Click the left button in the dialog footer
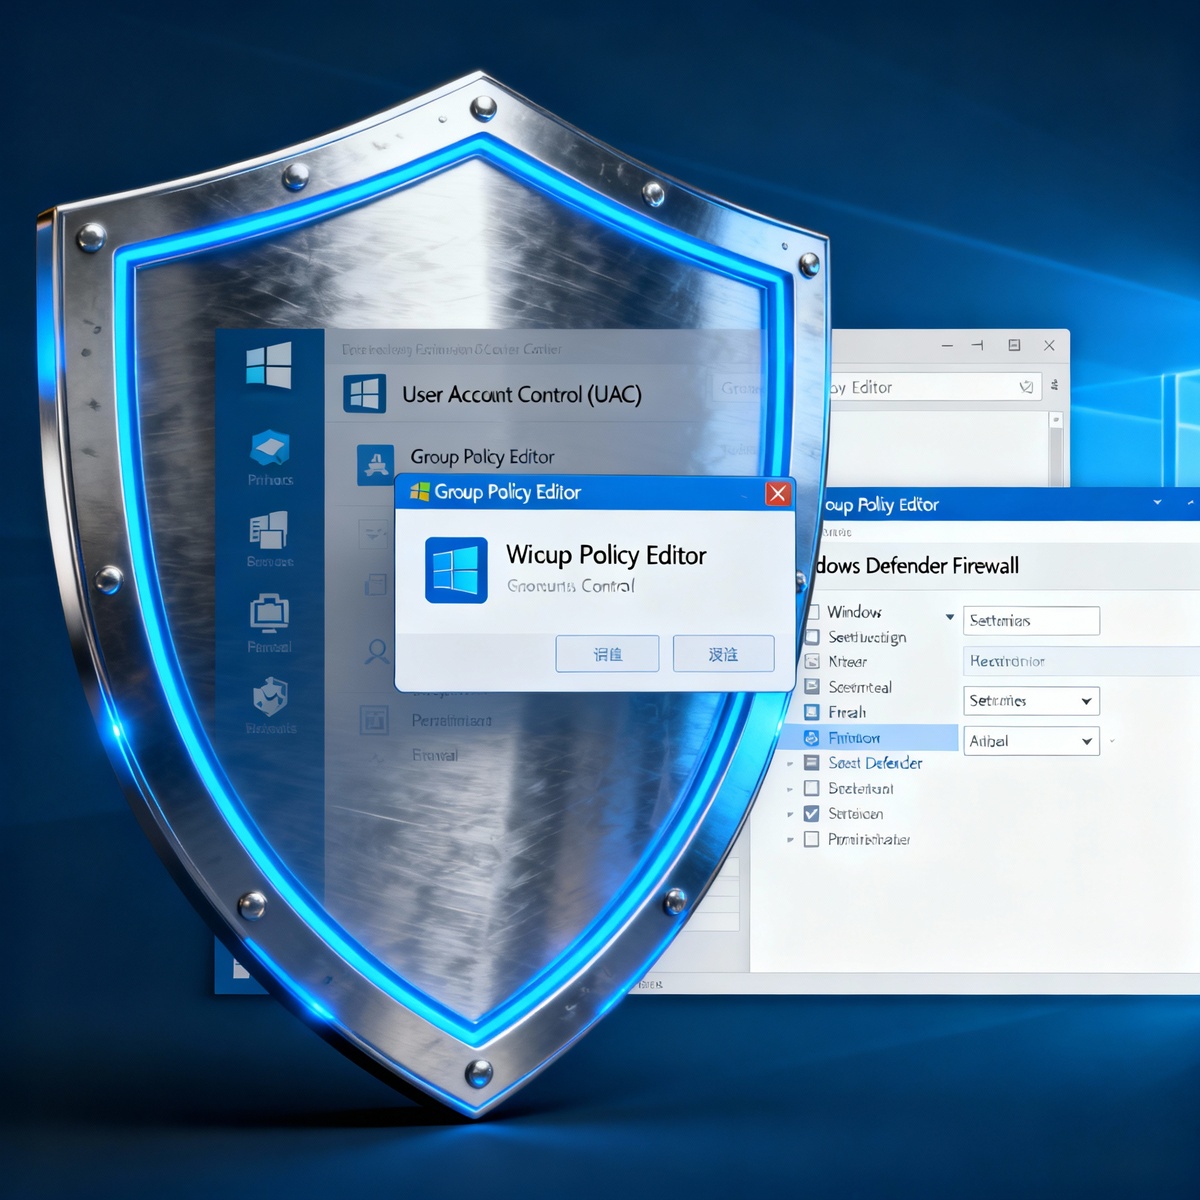The width and height of the screenshot is (1200, 1200). (608, 654)
